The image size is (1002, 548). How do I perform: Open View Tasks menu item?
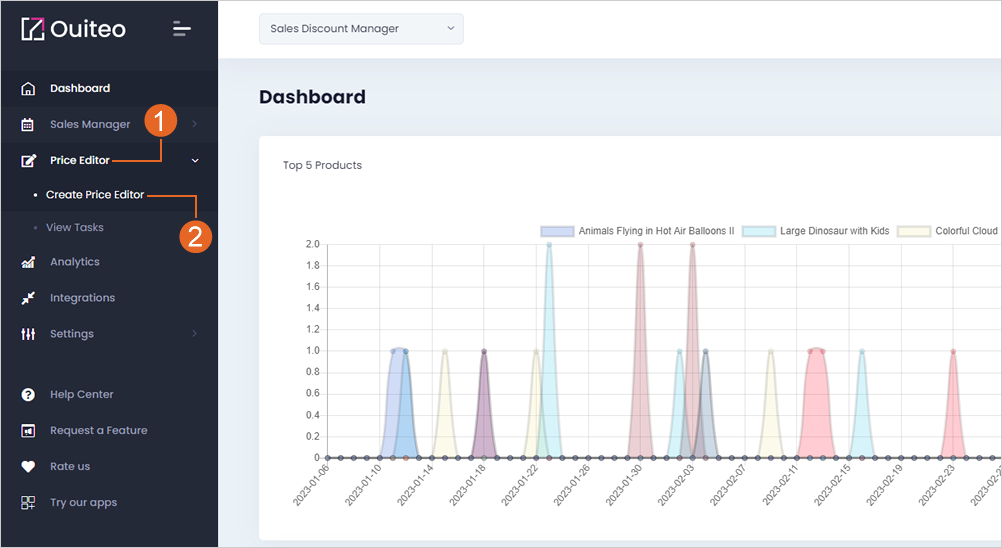click(75, 227)
